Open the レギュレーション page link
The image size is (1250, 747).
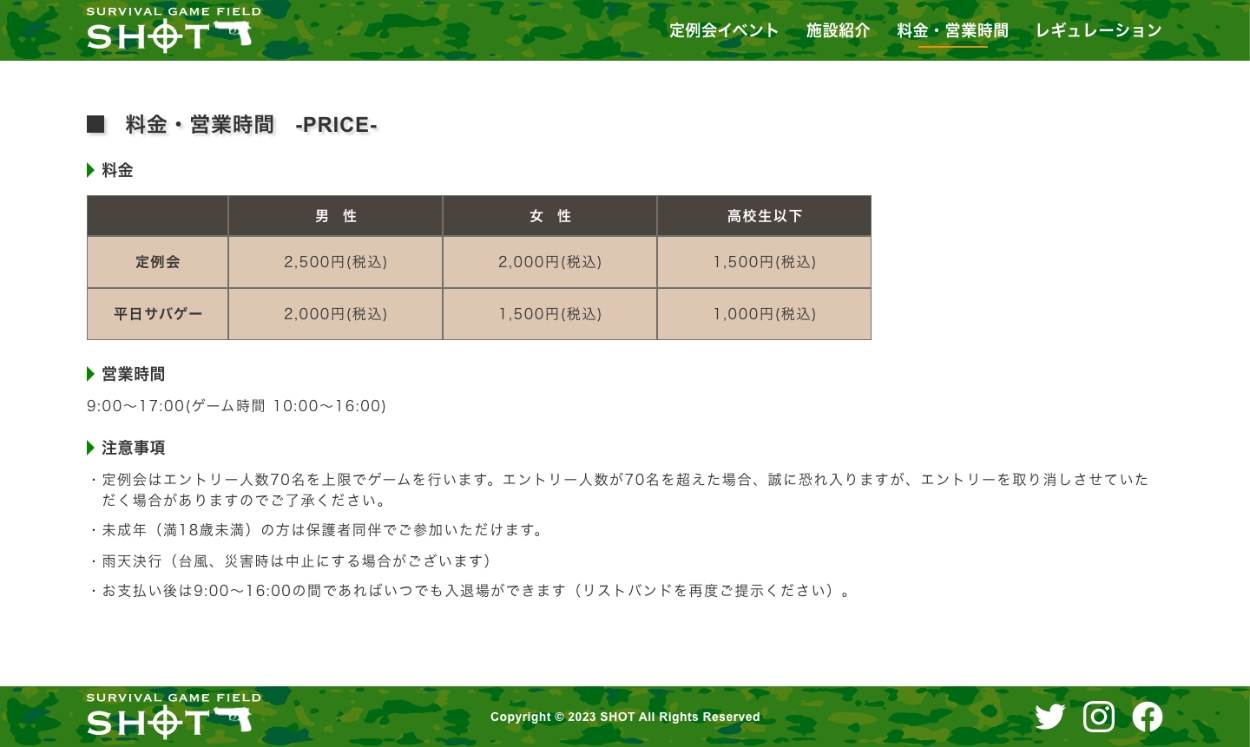pyautogui.click(x=1098, y=30)
